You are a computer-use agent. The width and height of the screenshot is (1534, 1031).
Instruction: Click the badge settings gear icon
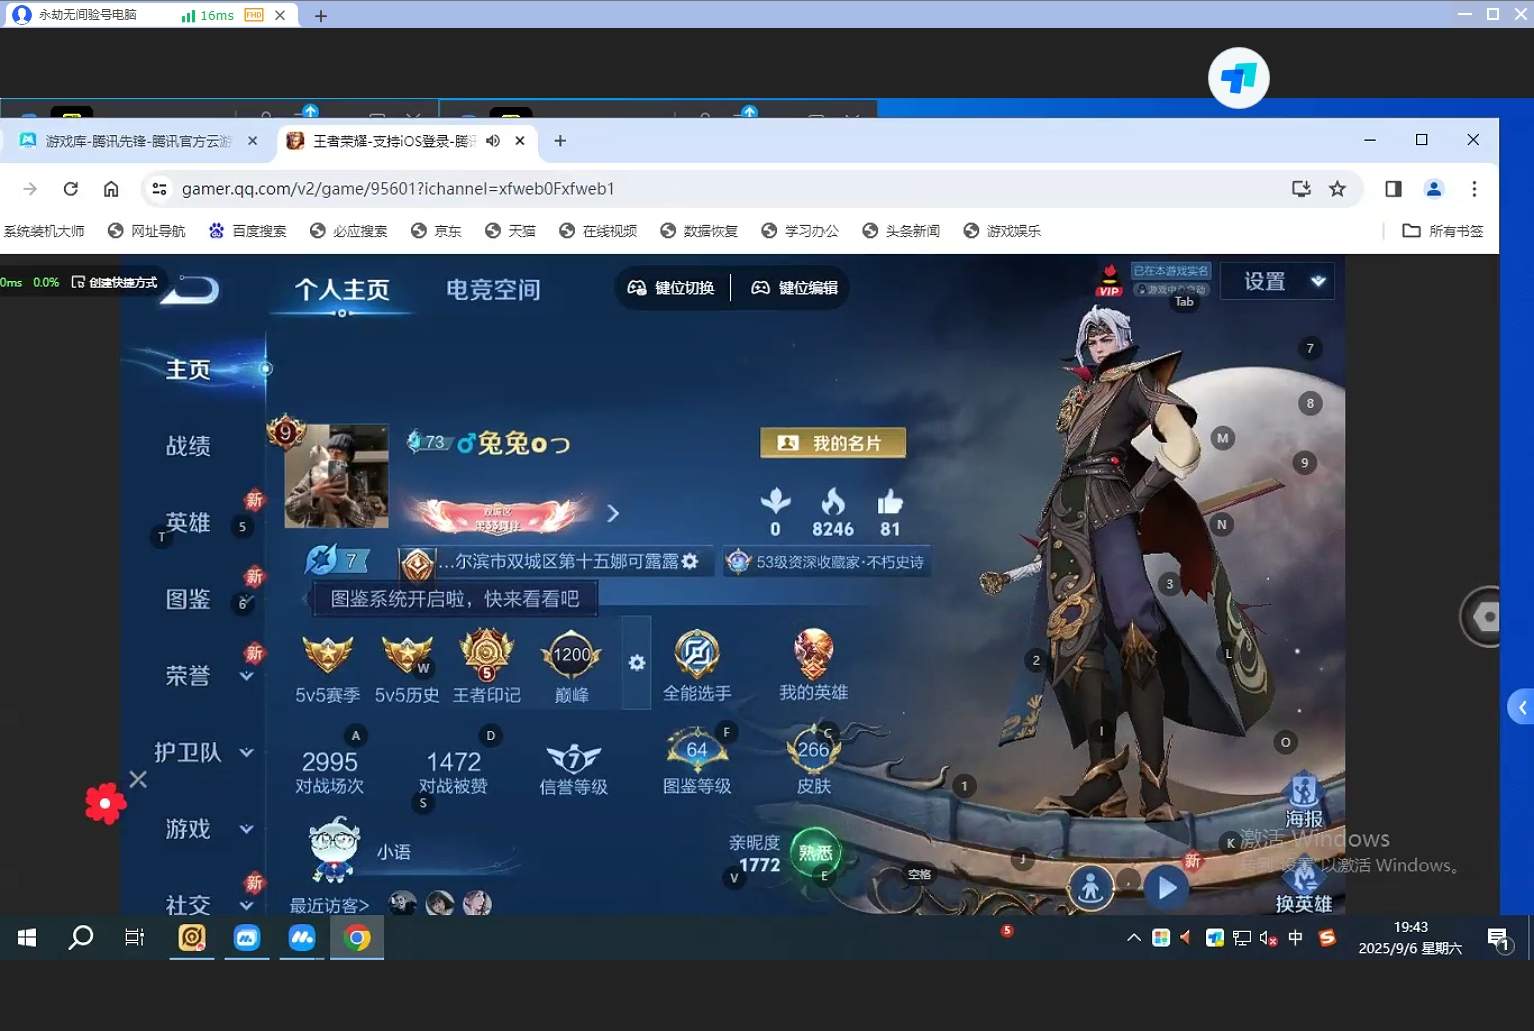[x=637, y=662]
